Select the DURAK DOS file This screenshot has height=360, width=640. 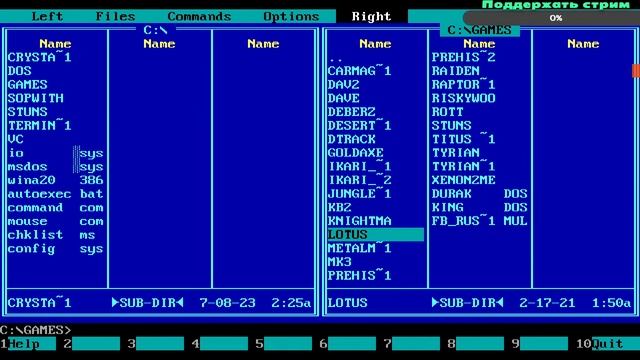click(480, 194)
